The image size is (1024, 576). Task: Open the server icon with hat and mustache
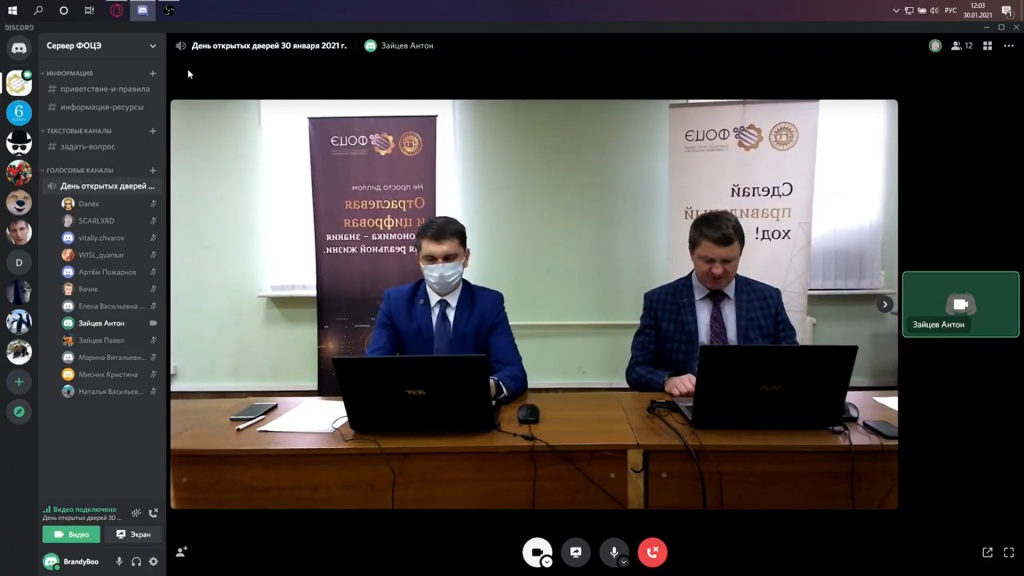19,142
